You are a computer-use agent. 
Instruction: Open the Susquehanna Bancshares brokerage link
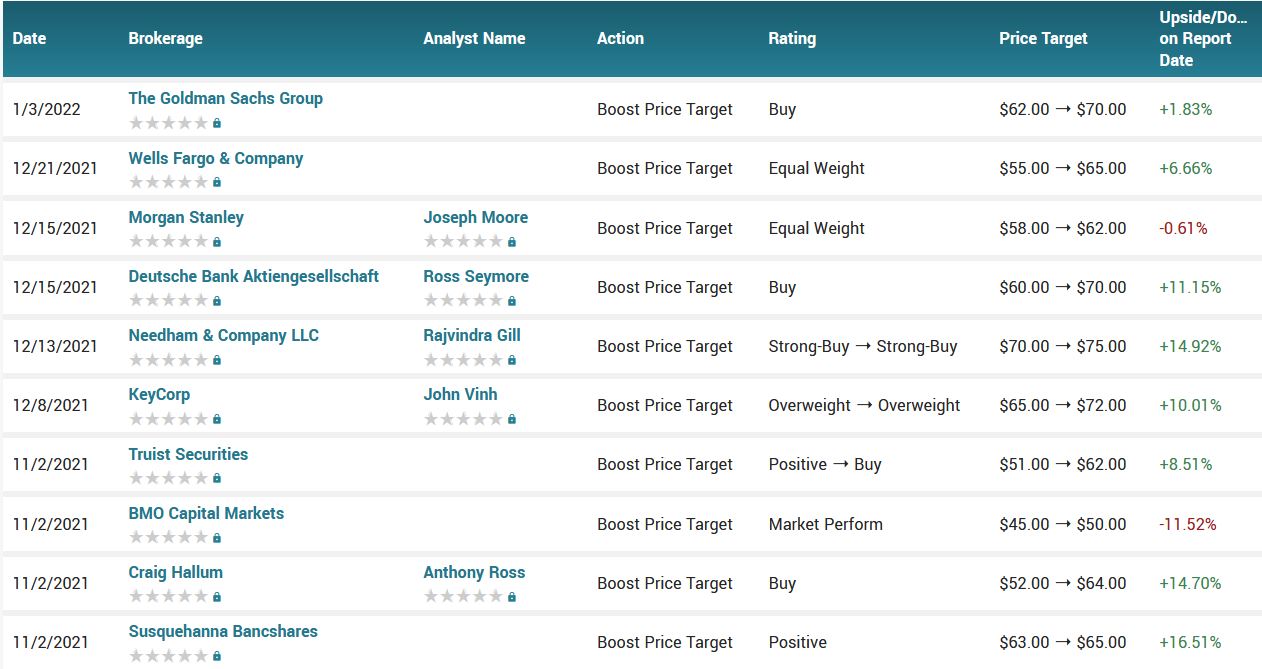[x=223, y=631]
